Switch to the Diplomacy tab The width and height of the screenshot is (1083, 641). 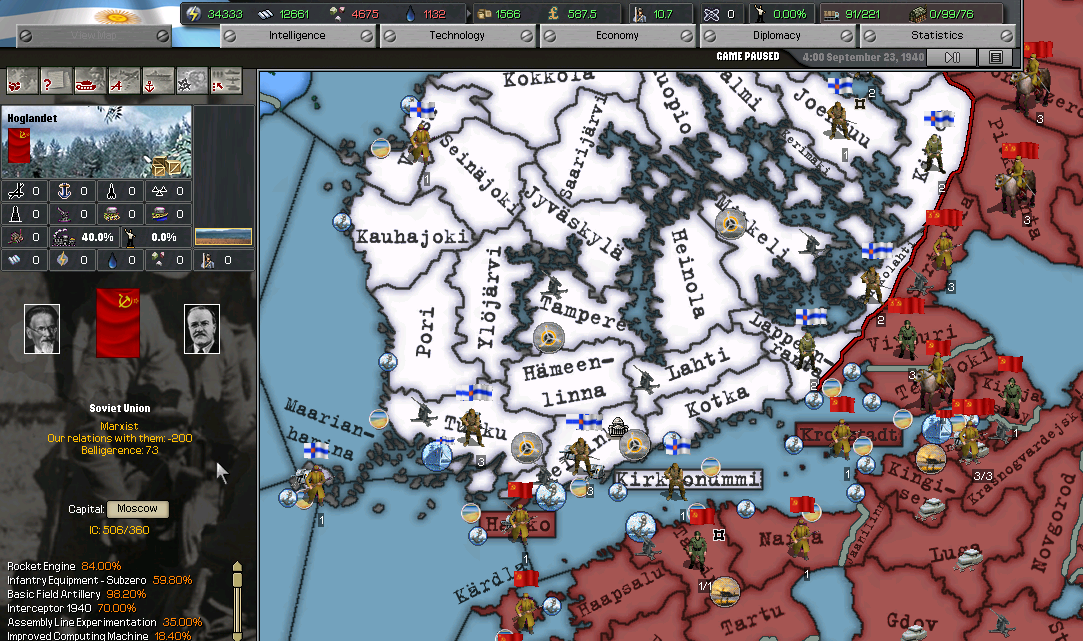[x=776, y=35]
